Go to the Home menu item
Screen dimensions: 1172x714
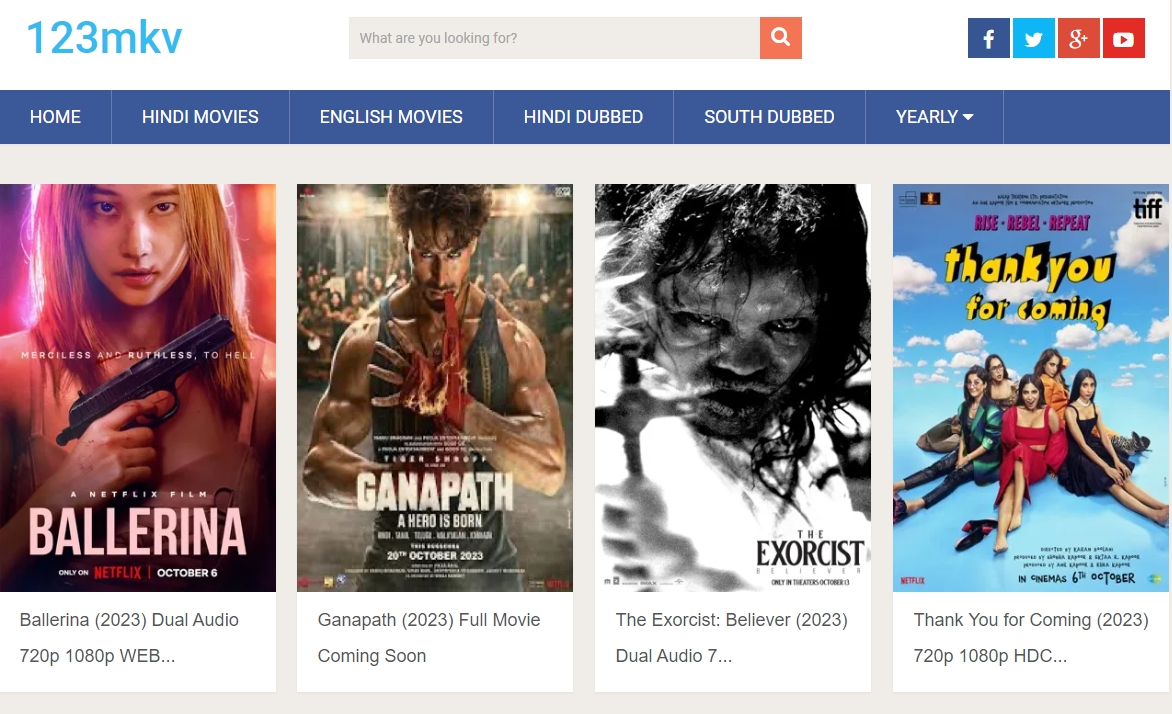pos(55,117)
